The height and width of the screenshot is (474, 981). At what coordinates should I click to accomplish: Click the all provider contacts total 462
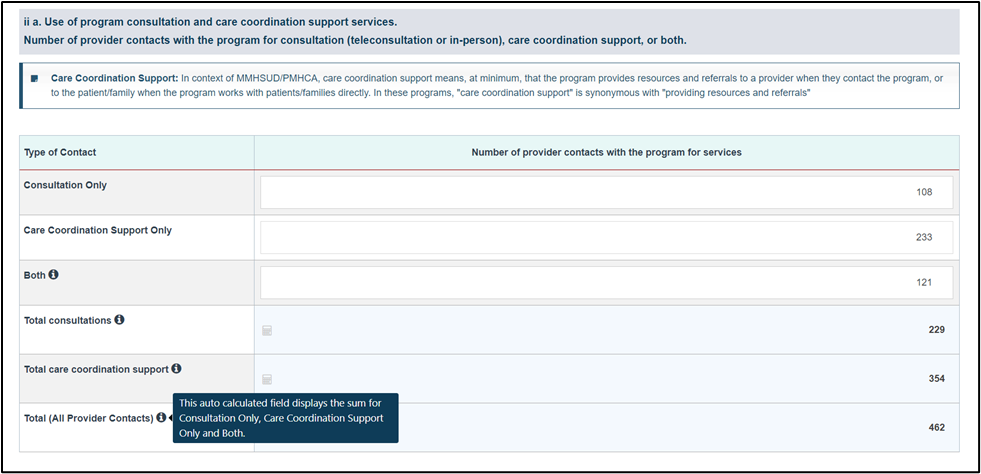[936, 428]
